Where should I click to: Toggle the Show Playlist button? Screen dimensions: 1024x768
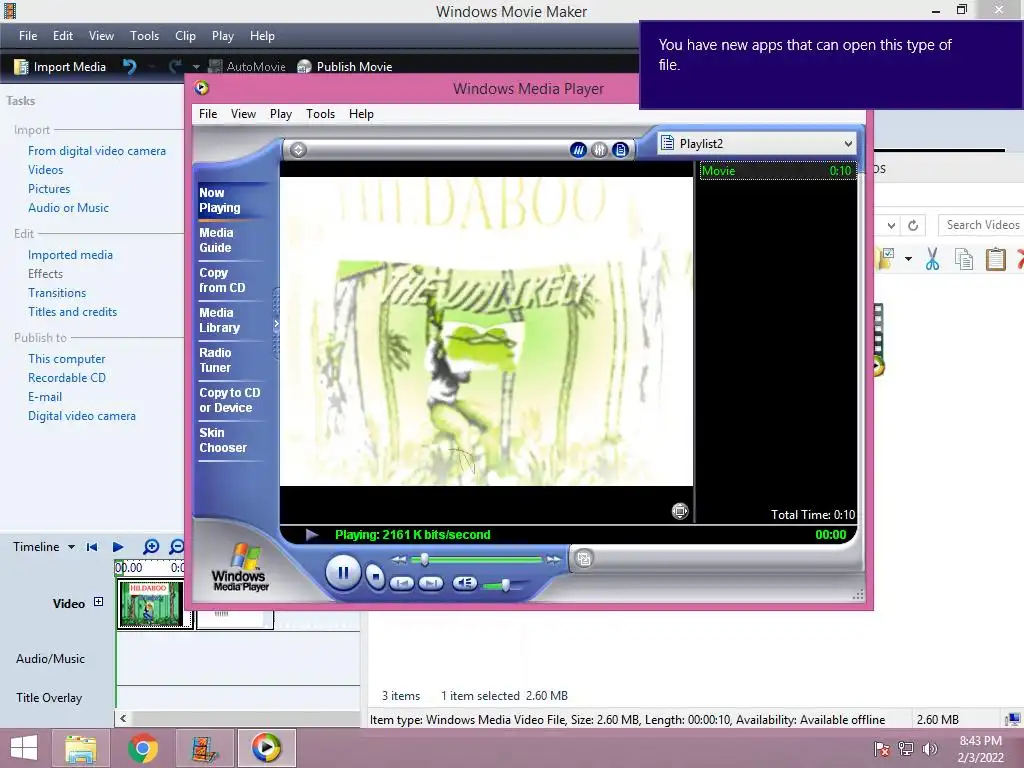(620, 150)
